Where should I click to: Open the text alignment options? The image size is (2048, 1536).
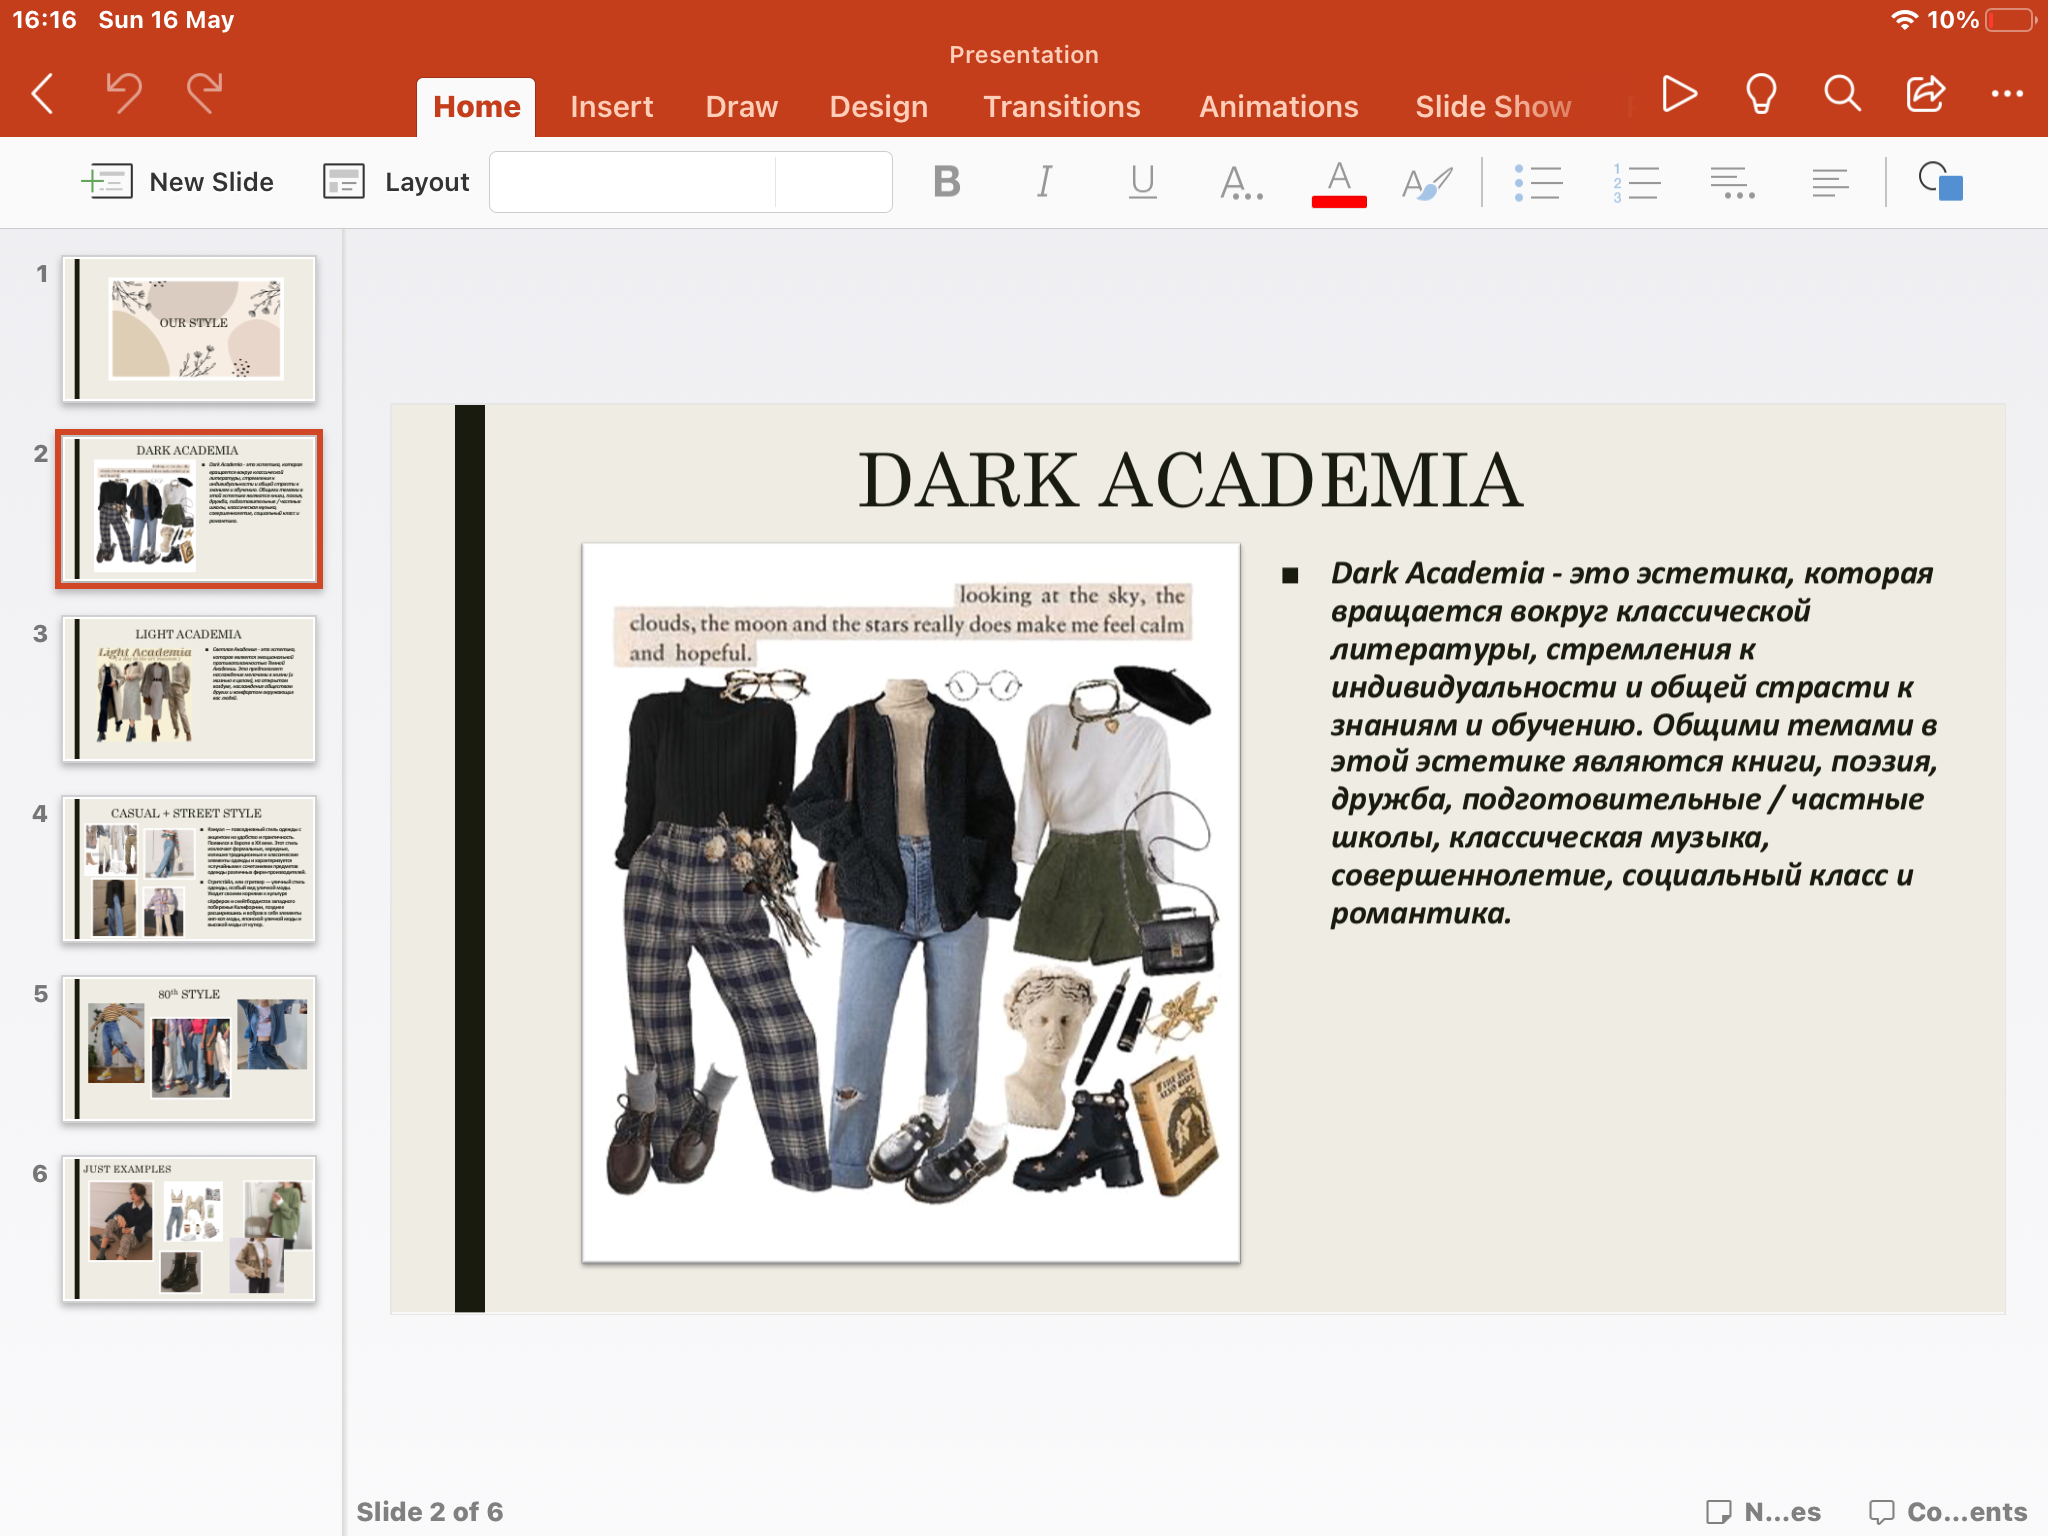[x=1830, y=182]
